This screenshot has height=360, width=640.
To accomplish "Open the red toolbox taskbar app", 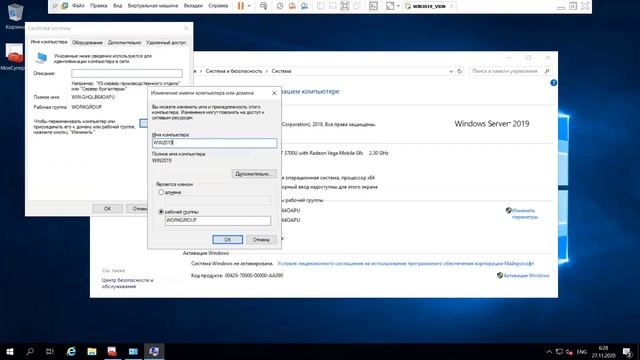I will click(112, 351).
